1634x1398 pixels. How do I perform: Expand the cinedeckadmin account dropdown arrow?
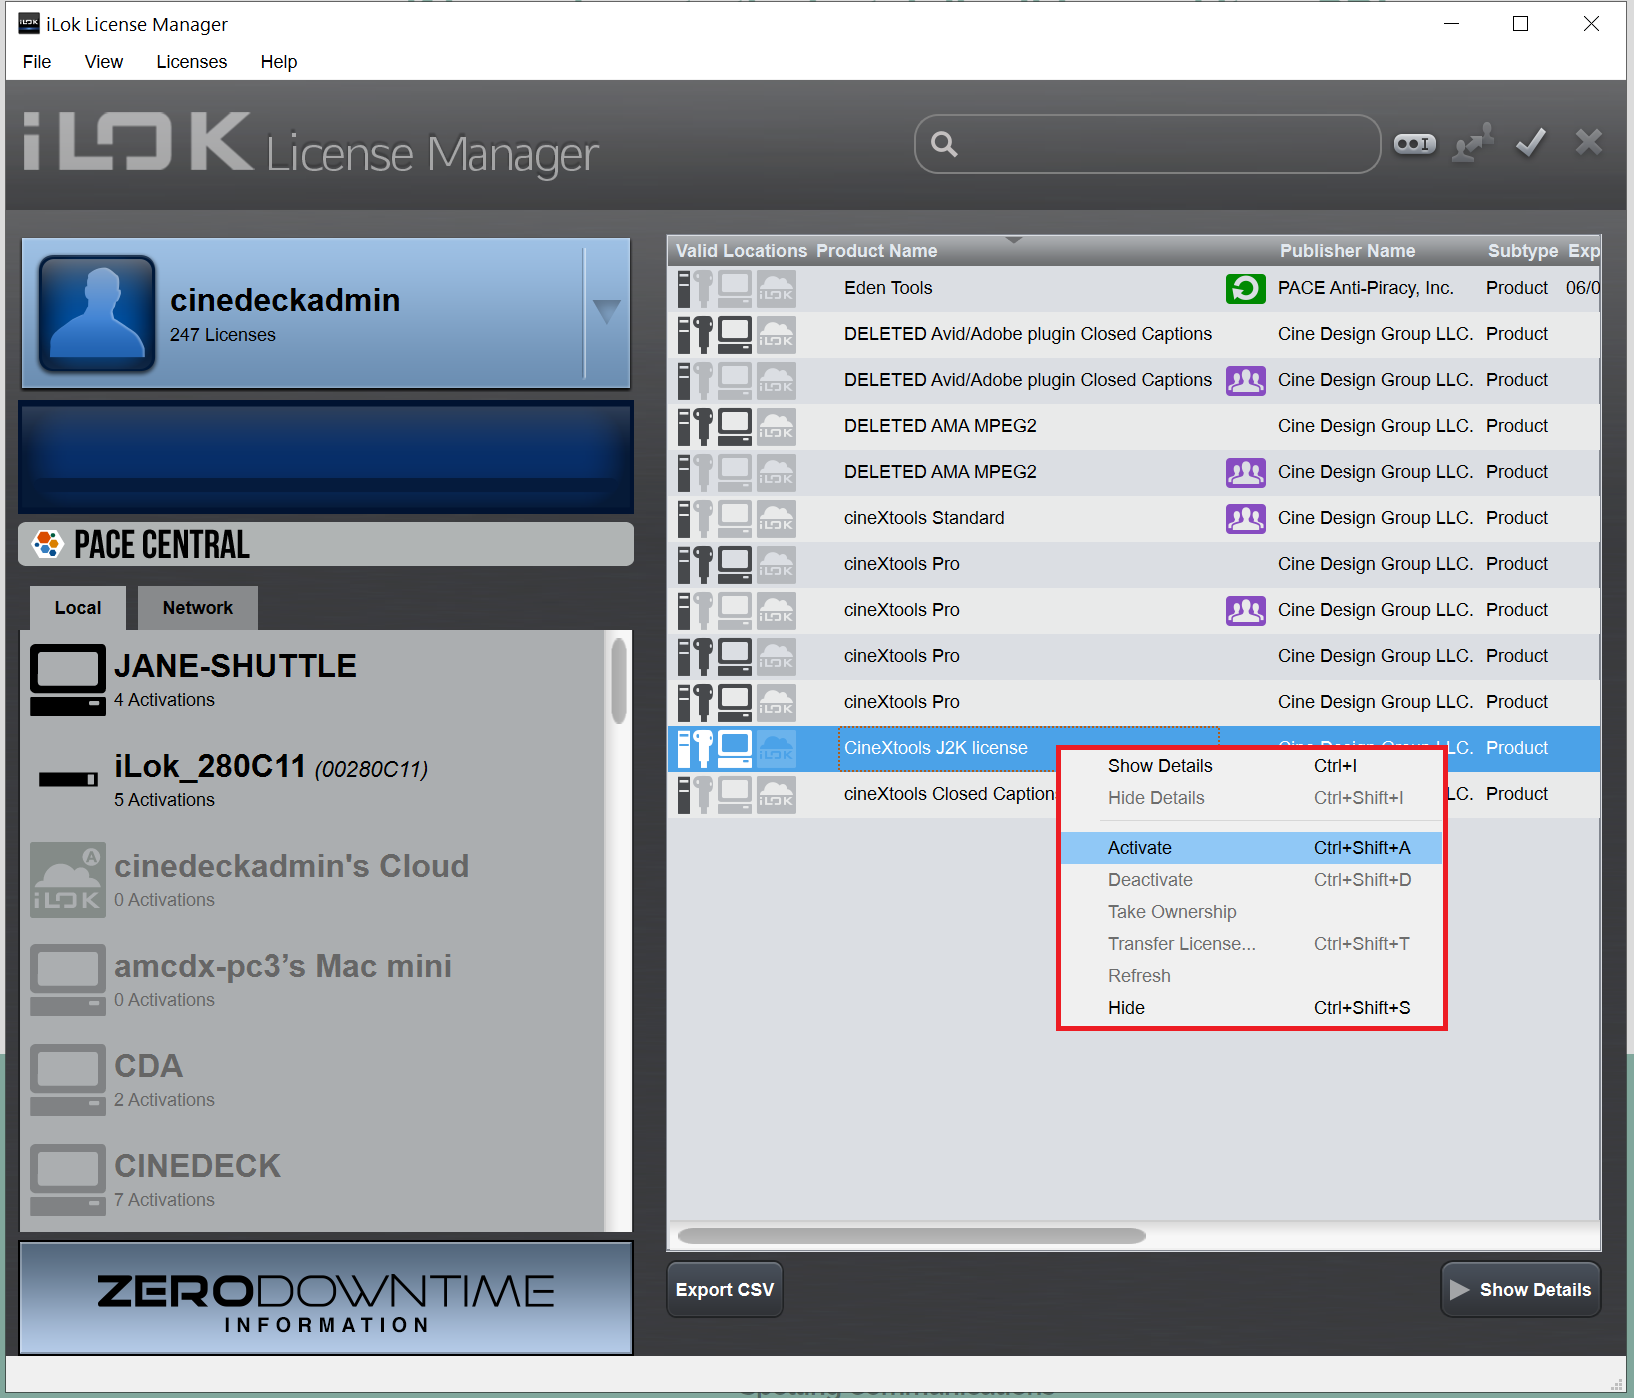coord(607,311)
